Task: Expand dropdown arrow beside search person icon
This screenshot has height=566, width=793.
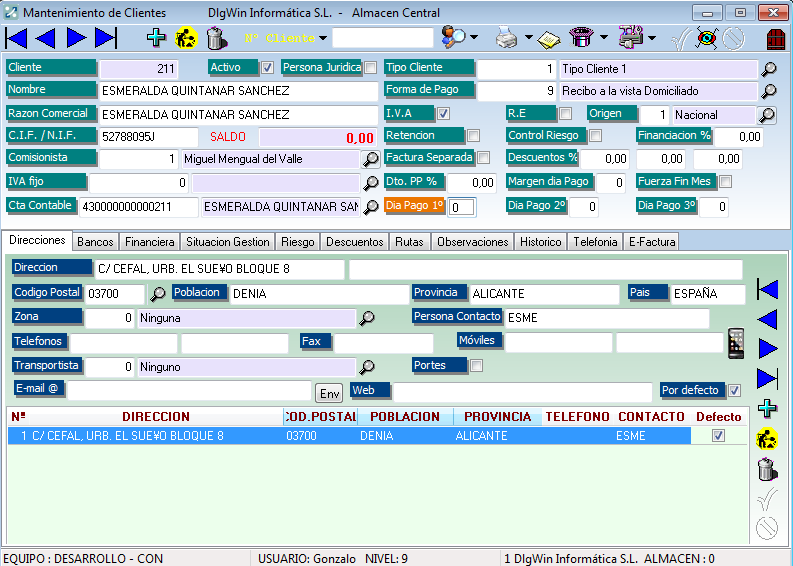Action: (x=474, y=37)
